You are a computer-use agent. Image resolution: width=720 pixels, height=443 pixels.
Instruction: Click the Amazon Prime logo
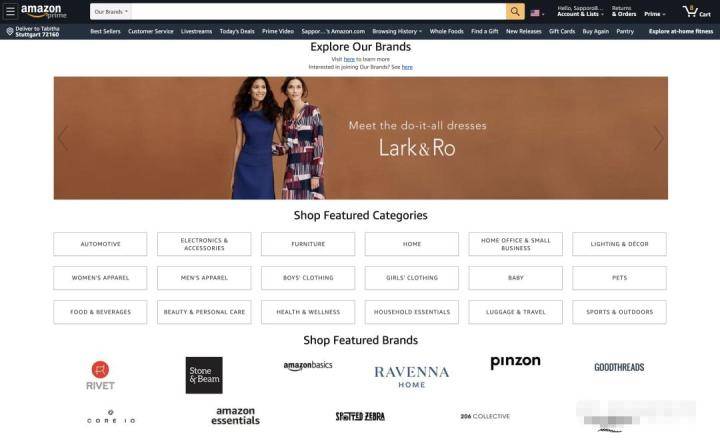[x=44, y=11]
